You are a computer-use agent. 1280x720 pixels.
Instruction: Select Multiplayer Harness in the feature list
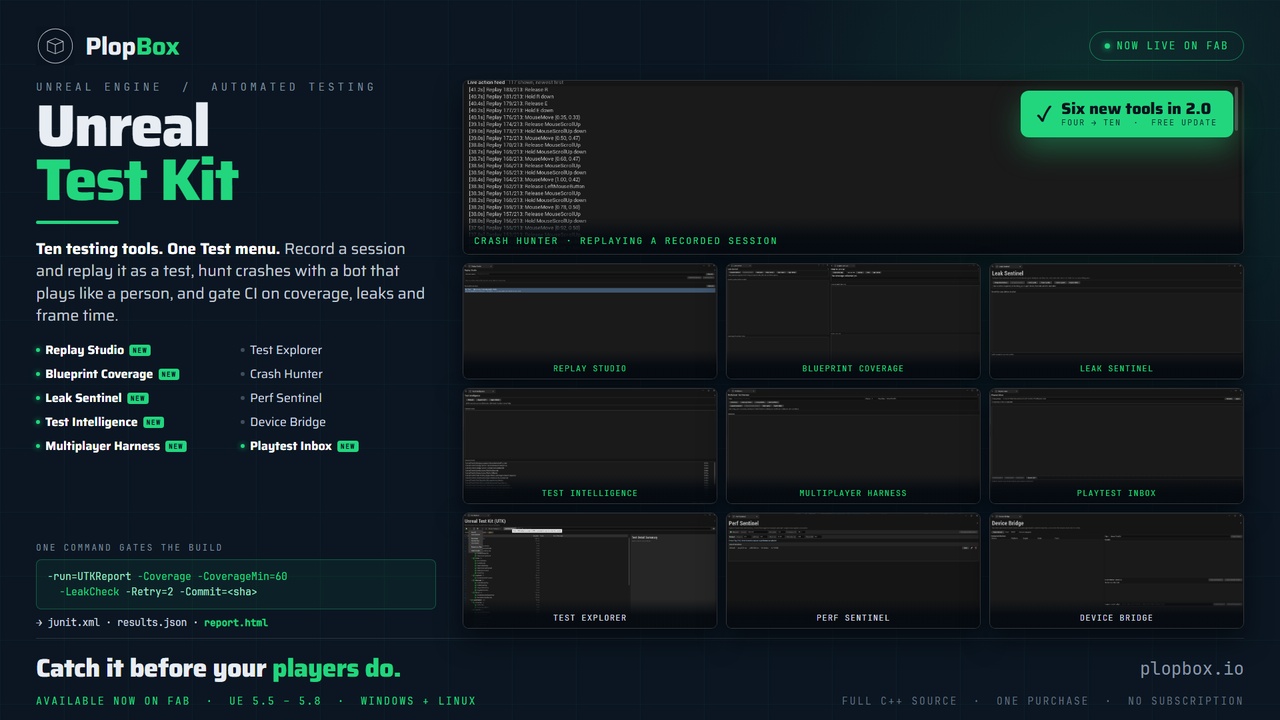pyautogui.click(x=102, y=446)
